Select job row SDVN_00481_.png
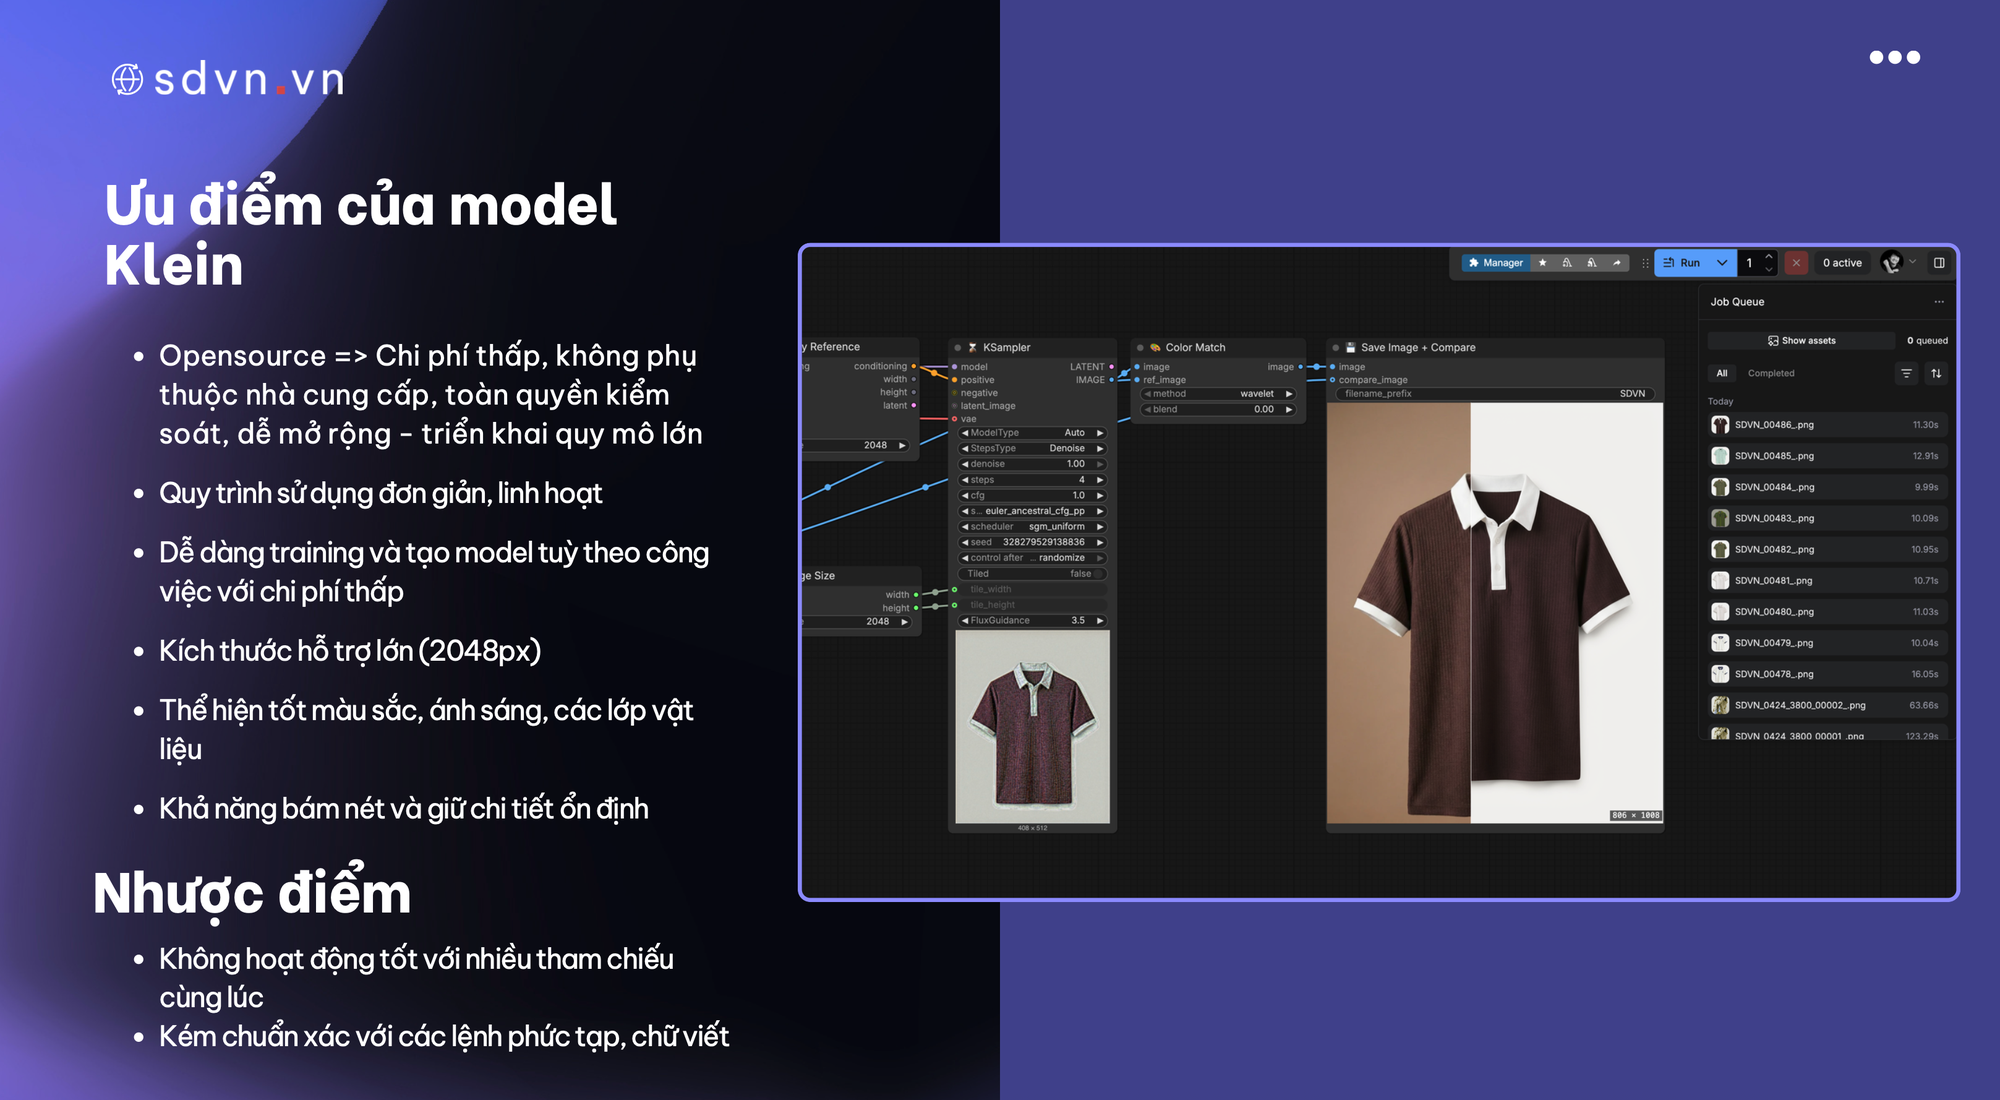The image size is (2000, 1100). click(1828, 580)
